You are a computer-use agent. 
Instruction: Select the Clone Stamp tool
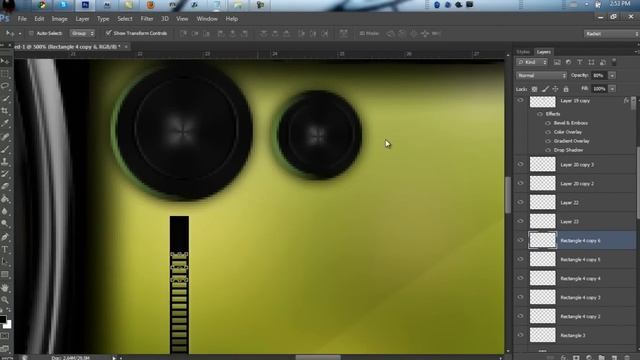(5, 162)
